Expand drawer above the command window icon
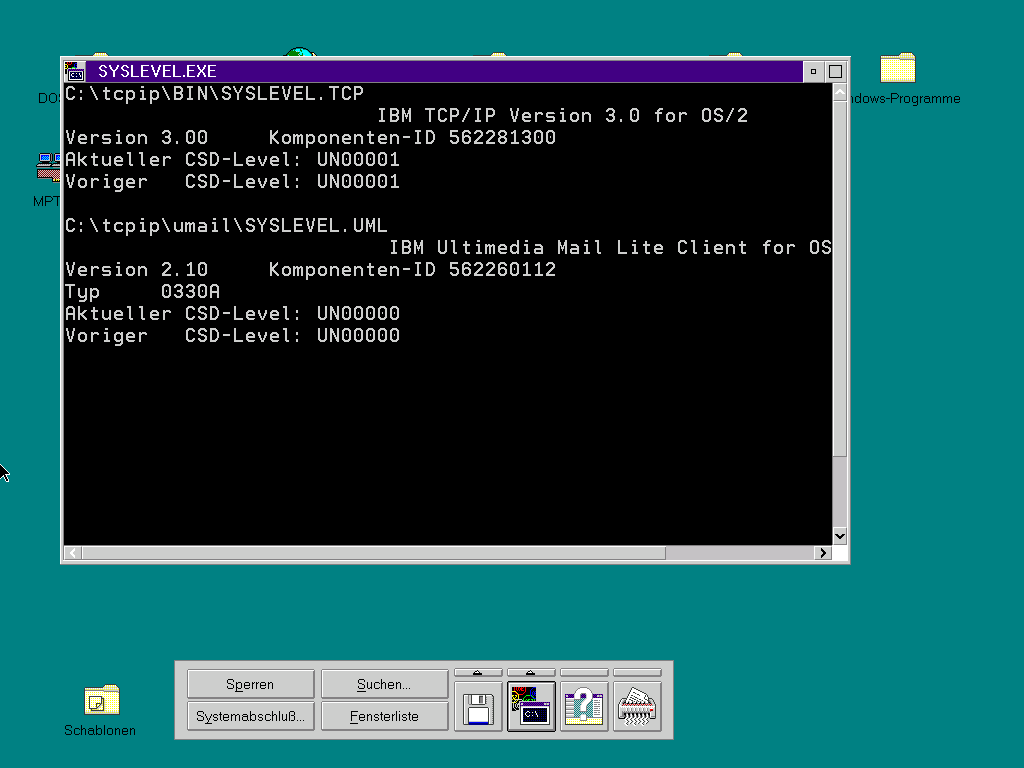This screenshot has width=1024, height=768. 531,673
